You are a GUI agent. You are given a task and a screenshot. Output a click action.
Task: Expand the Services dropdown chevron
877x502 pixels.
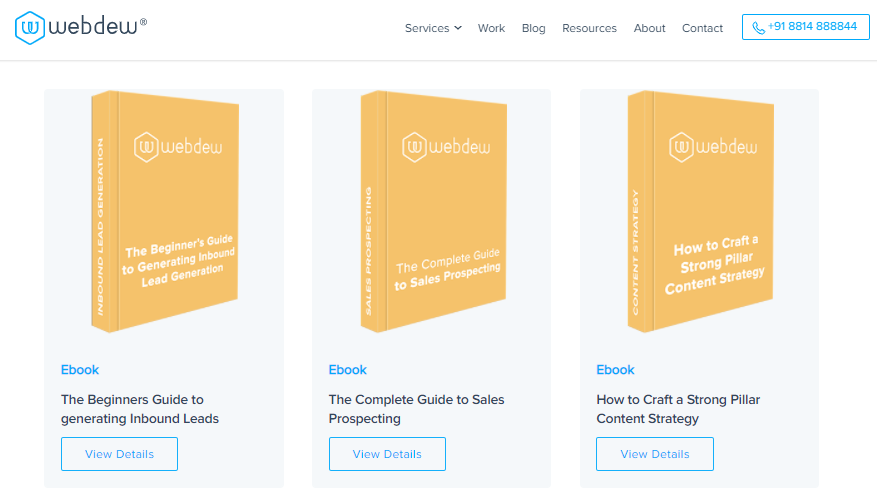pyautogui.click(x=458, y=28)
